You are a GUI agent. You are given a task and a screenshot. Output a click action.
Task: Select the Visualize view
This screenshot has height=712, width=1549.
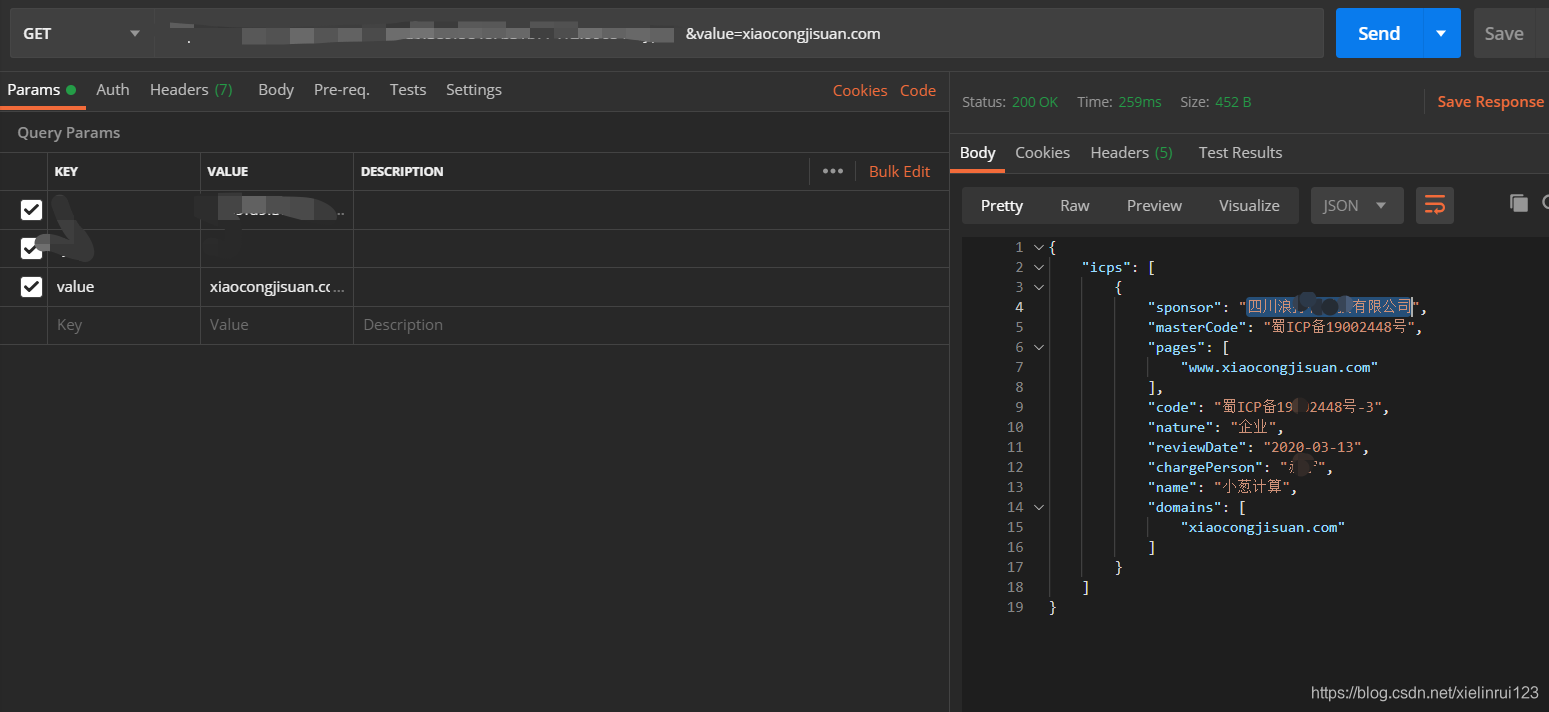click(x=1249, y=206)
